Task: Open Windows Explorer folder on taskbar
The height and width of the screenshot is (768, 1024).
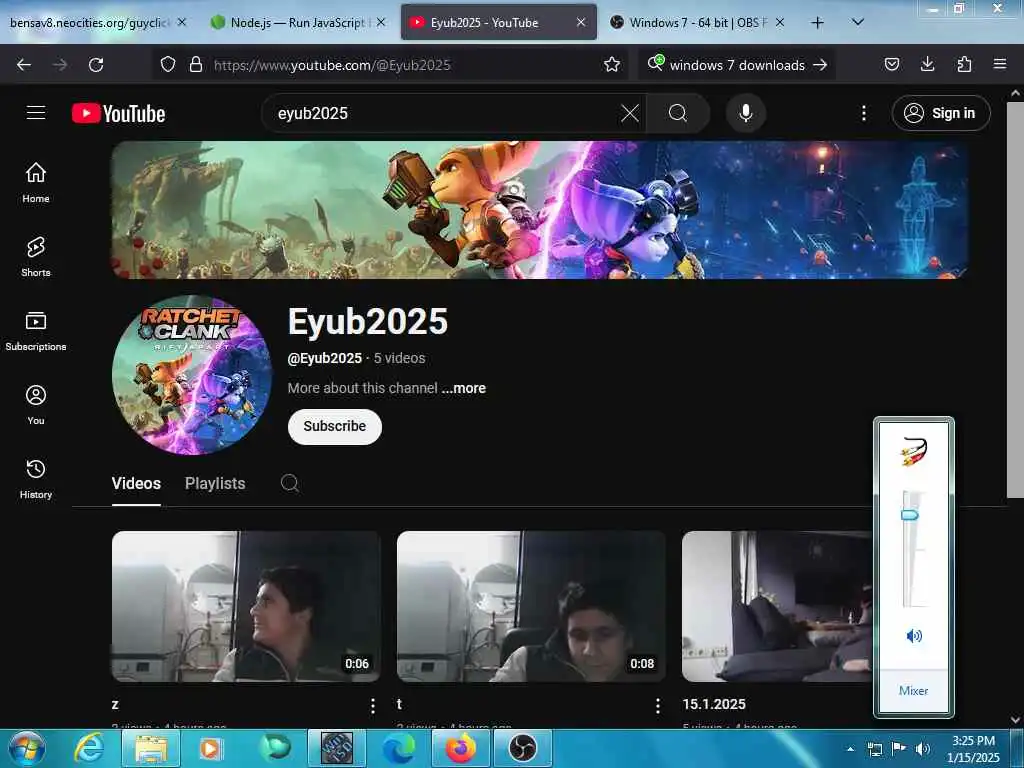Action: click(151, 748)
